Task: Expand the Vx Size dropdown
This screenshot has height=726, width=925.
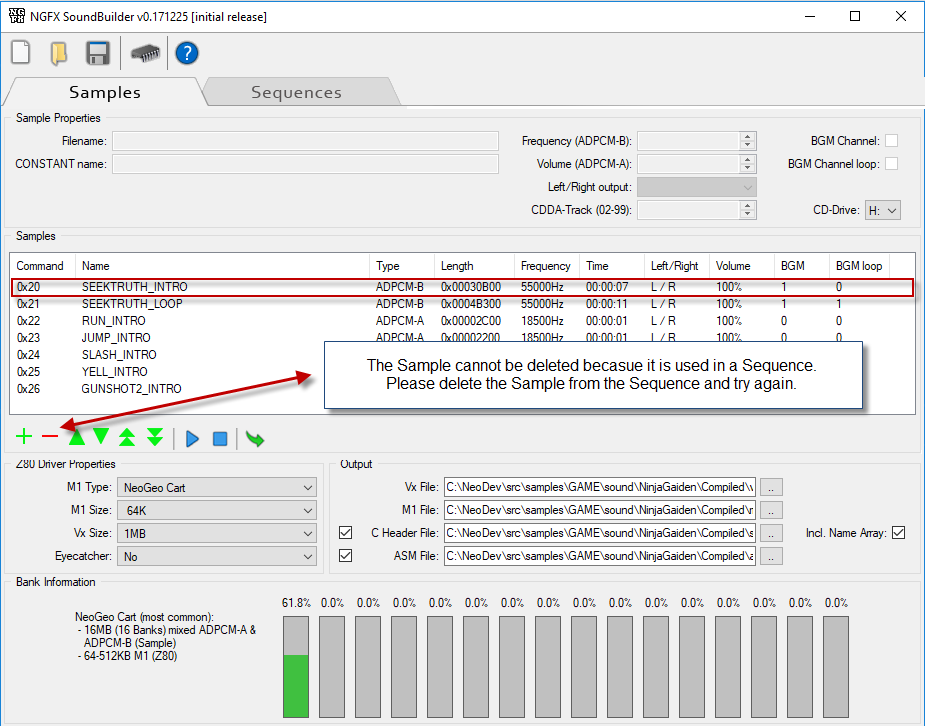Action: pyautogui.click(x=217, y=533)
